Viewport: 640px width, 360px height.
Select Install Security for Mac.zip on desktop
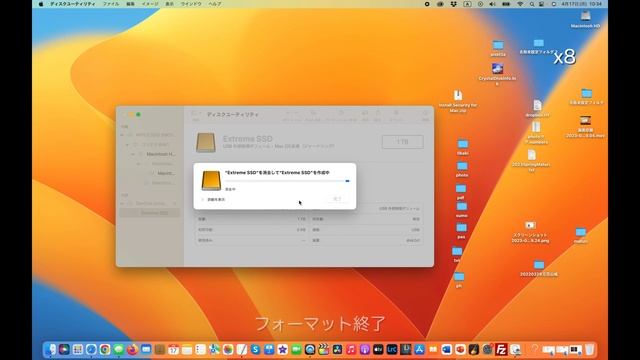(458, 101)
